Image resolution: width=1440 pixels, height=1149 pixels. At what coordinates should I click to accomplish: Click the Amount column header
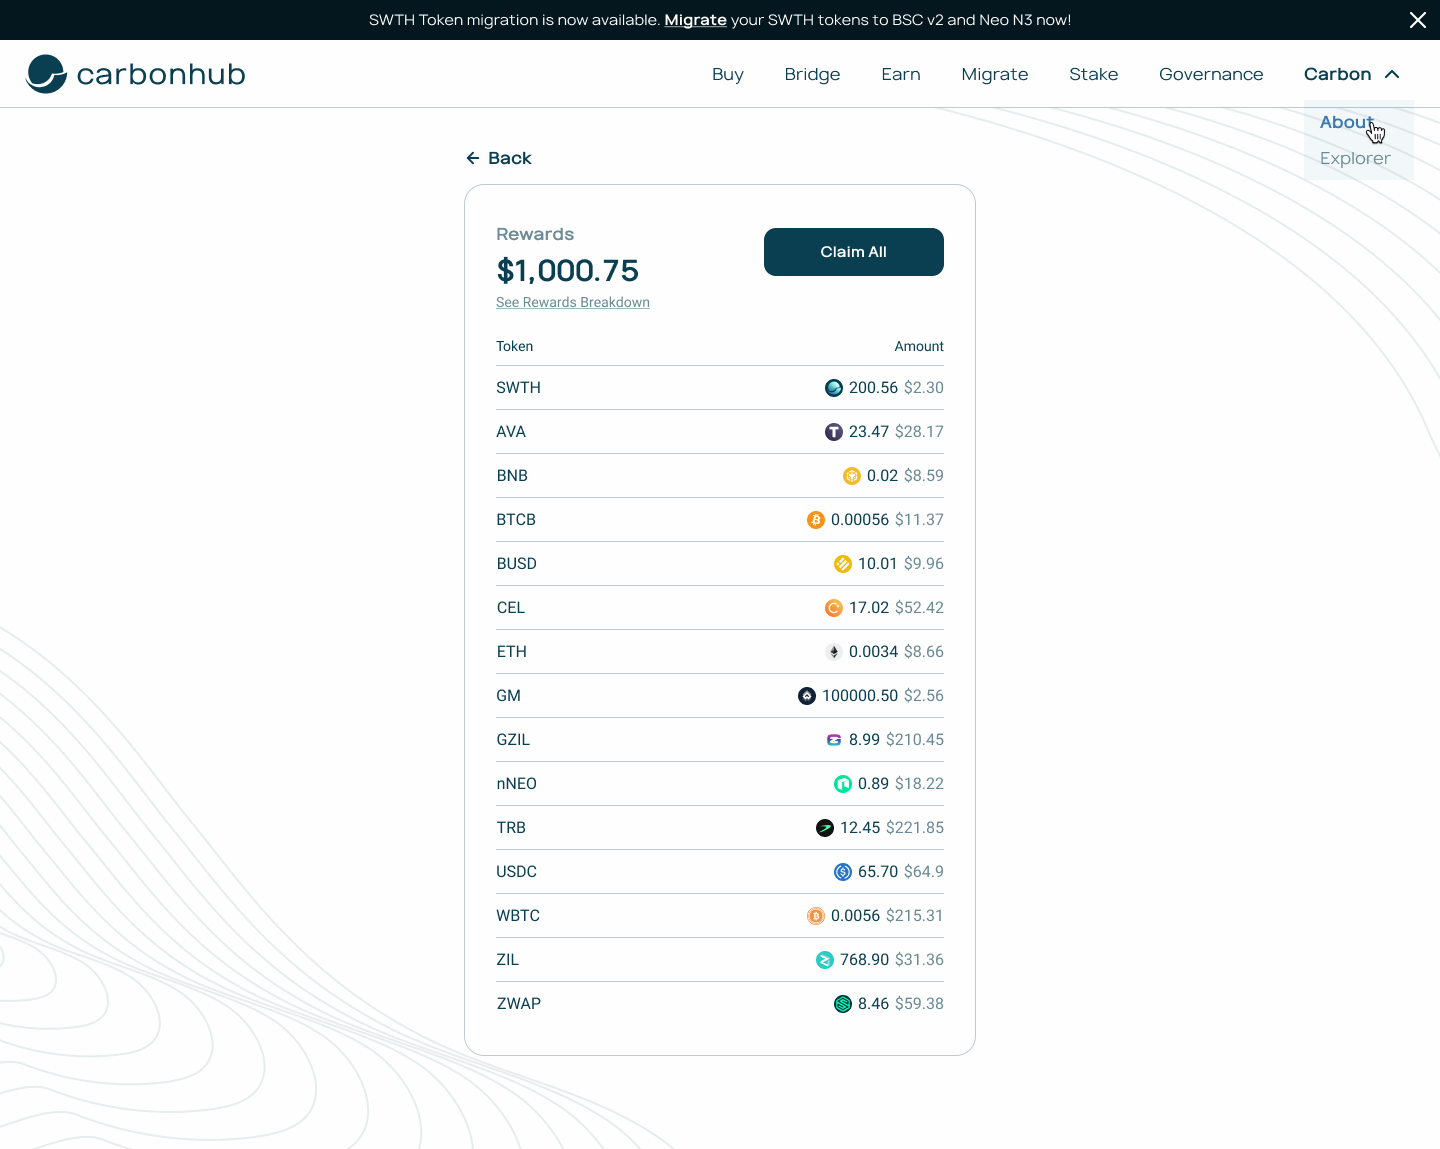click(x=919, y=347)
